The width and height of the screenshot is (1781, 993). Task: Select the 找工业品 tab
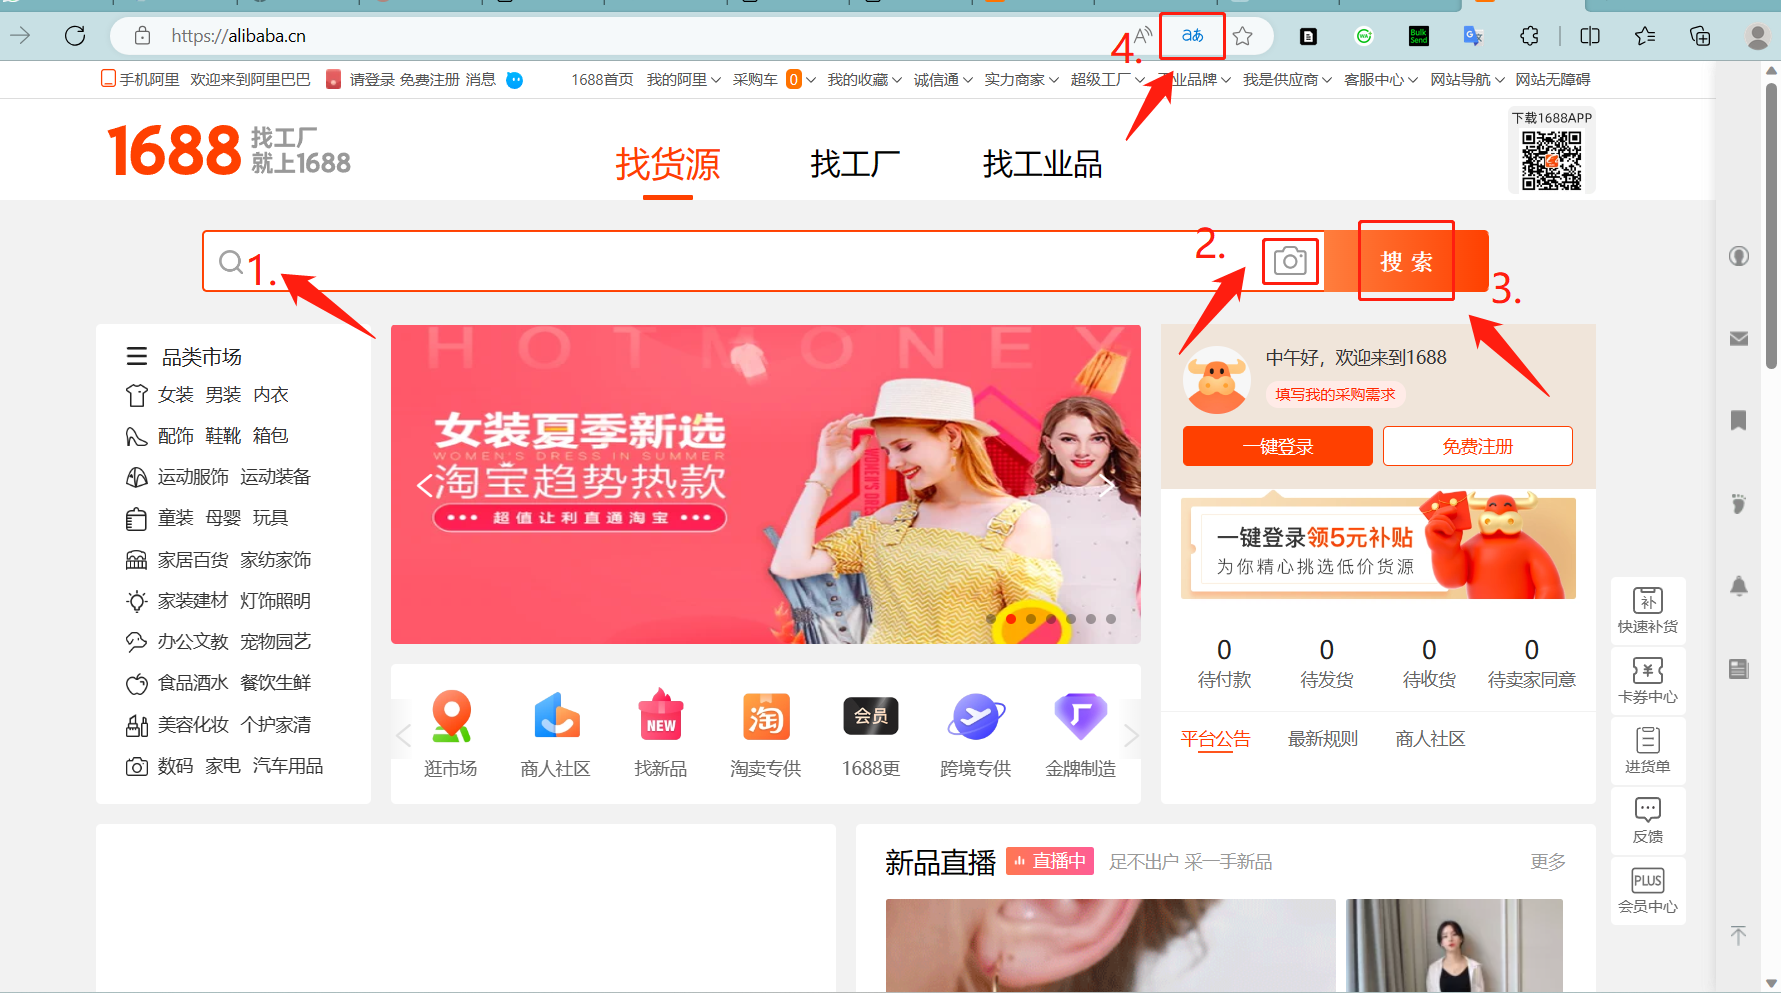point(1042,164)
